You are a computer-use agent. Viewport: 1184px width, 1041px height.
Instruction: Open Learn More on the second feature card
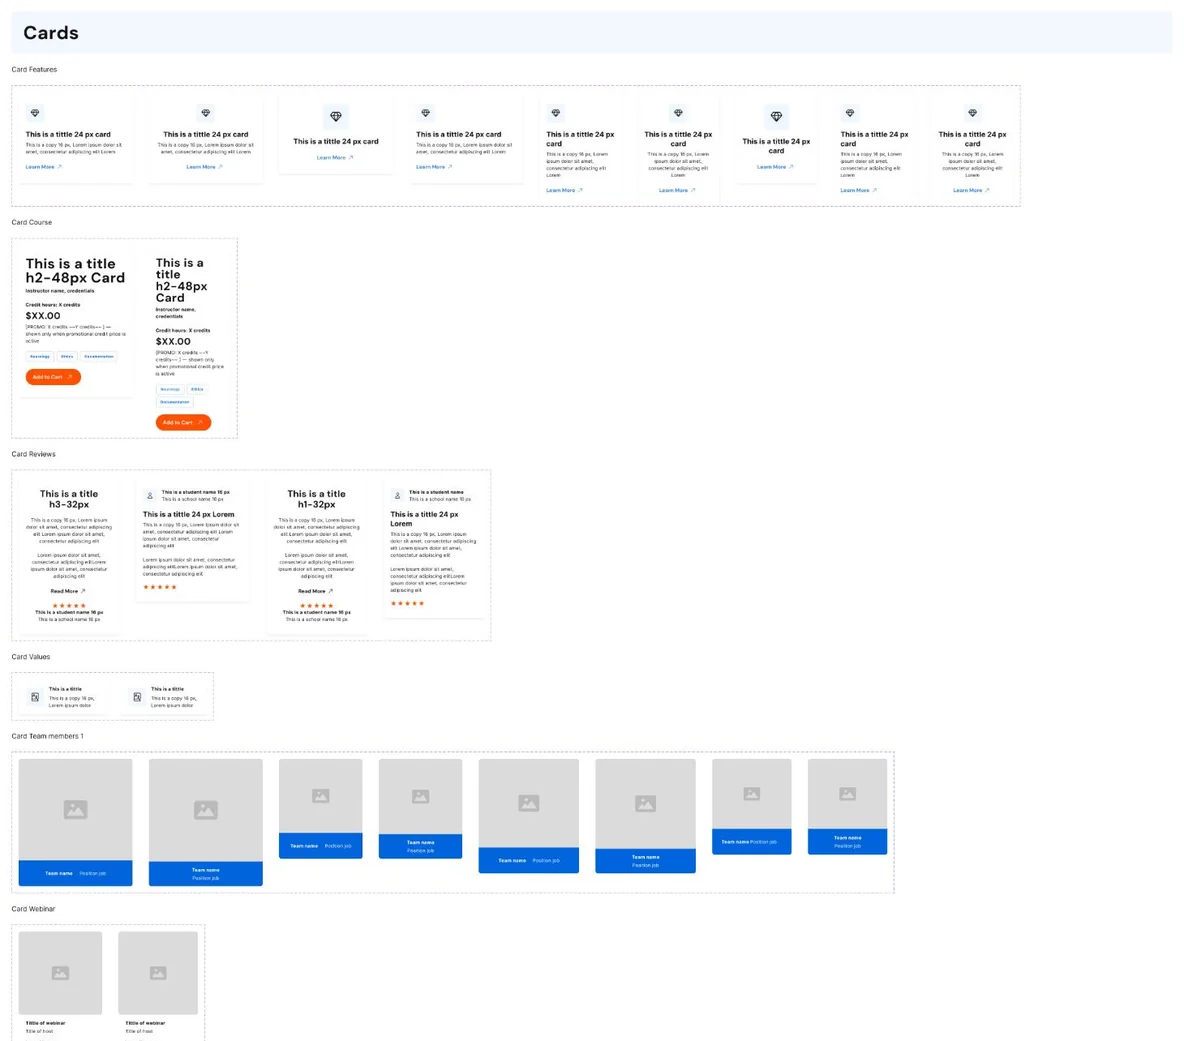click(x=205, y=167)
